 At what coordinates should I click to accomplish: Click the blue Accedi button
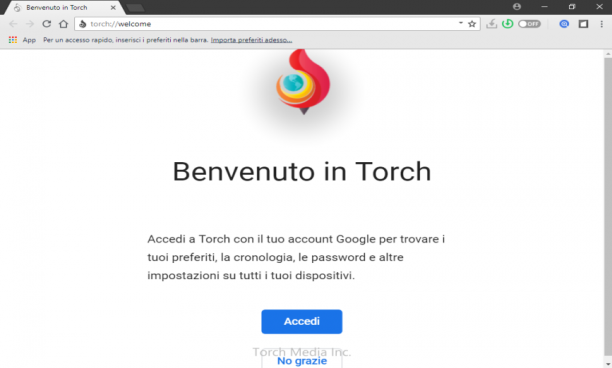(302, 322)
